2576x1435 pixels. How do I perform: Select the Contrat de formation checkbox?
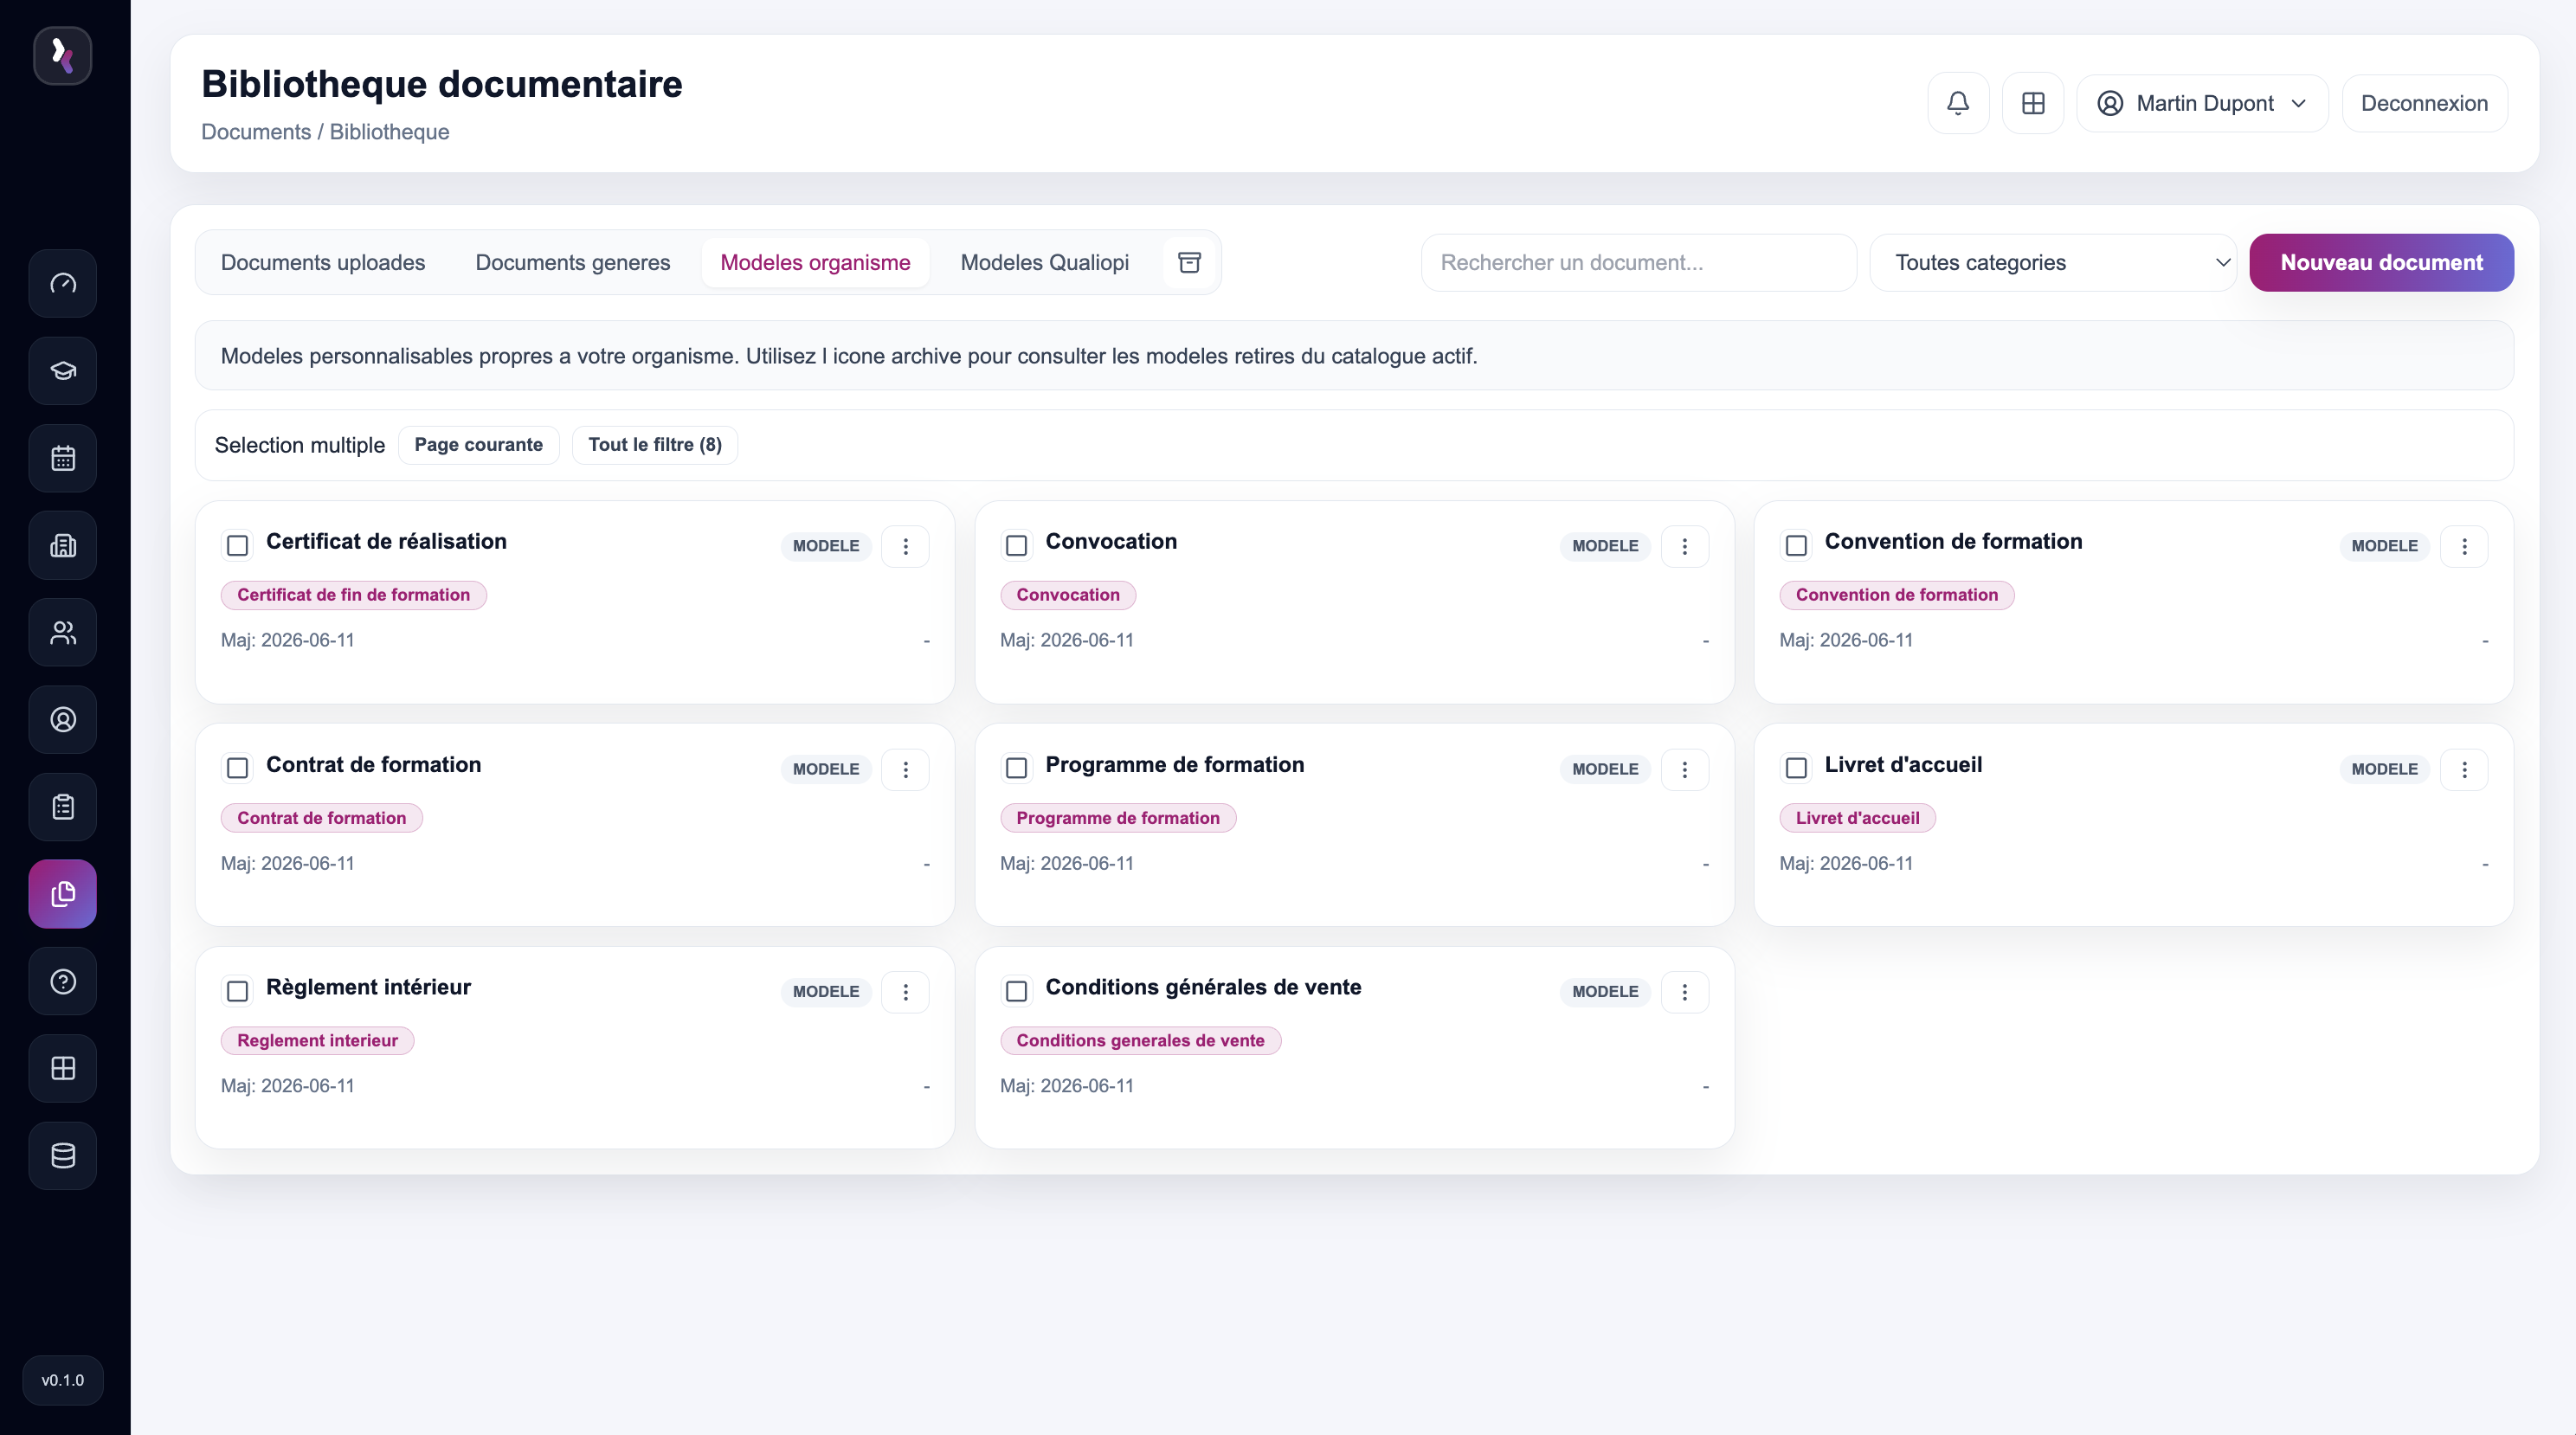(237, 768)
